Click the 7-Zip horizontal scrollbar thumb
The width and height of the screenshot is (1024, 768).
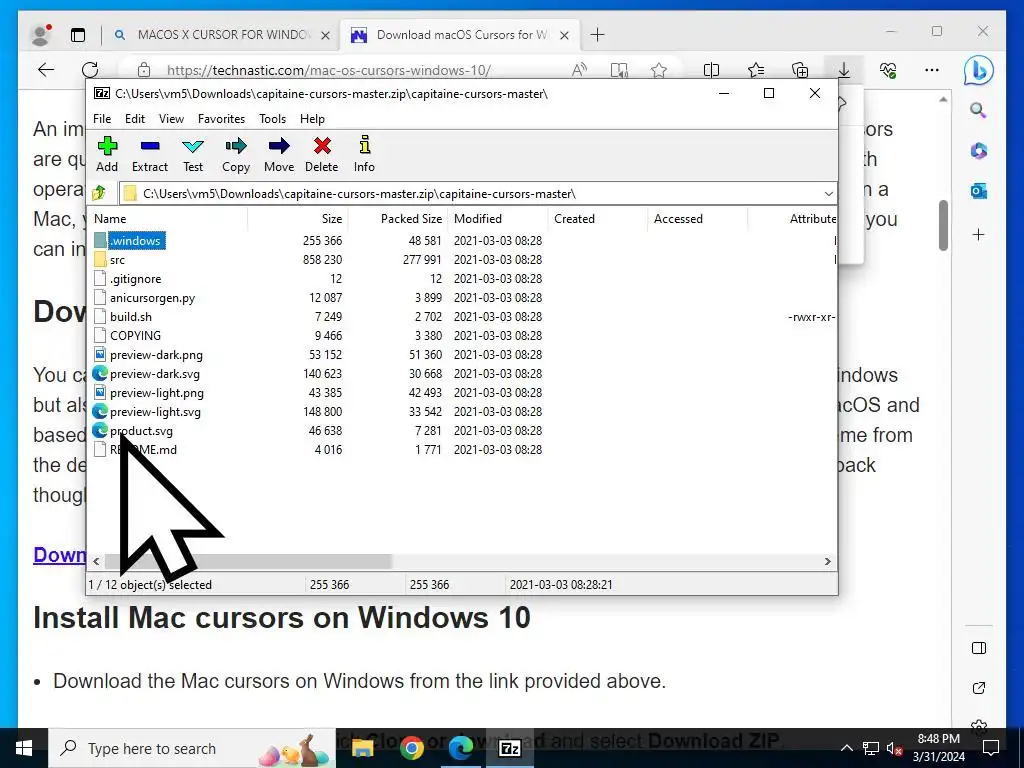pyautogui.click(x=248, y=561)
